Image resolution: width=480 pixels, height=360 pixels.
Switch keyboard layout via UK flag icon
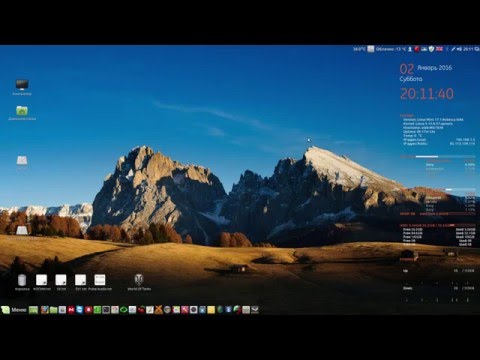pos(439,49)
